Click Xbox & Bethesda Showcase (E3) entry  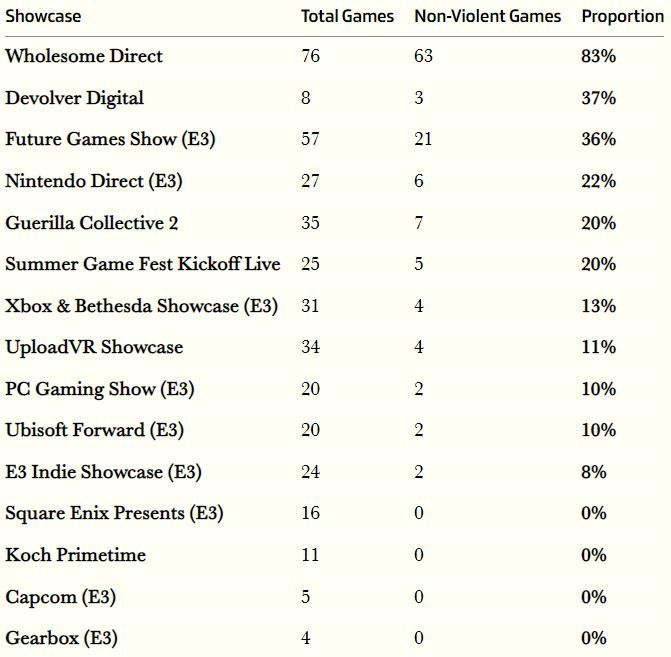(x=142, y=306)
